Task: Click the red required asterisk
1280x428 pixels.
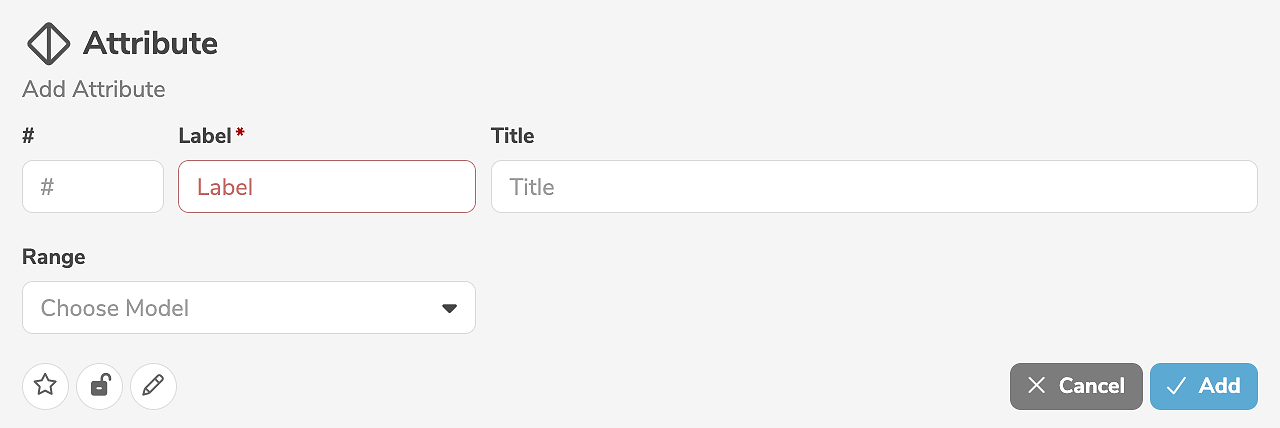Action: 240,134
